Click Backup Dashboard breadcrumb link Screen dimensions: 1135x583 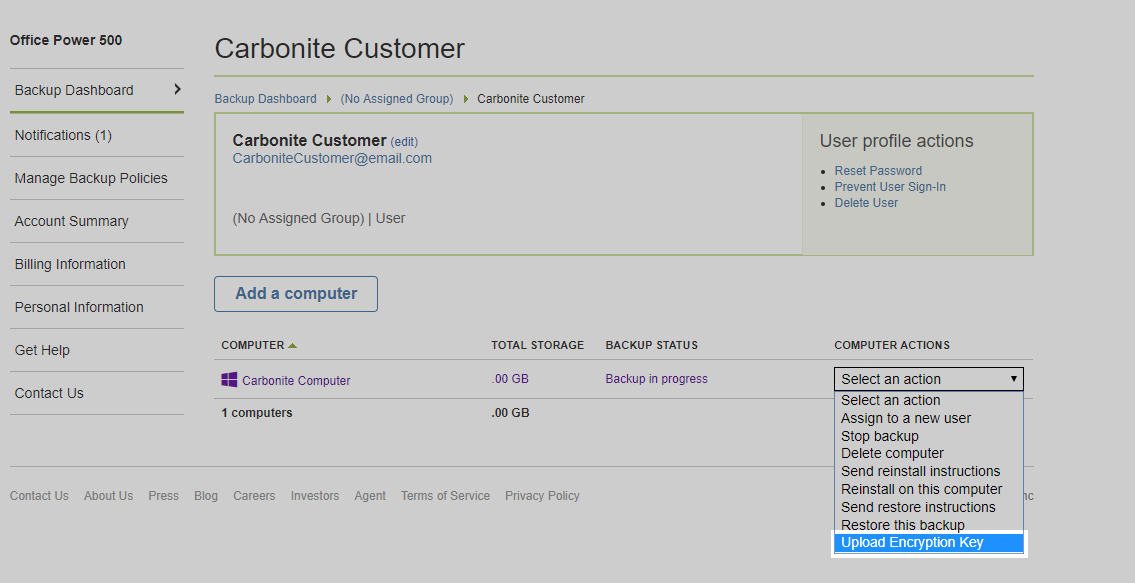click(265, 99)
